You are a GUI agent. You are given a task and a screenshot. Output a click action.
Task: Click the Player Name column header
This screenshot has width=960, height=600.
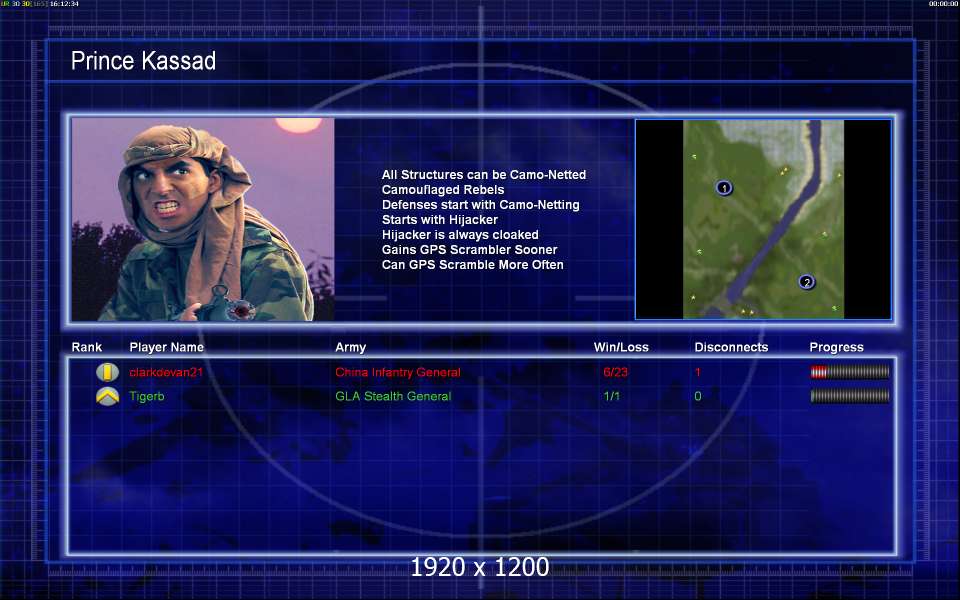click(167, 347)
